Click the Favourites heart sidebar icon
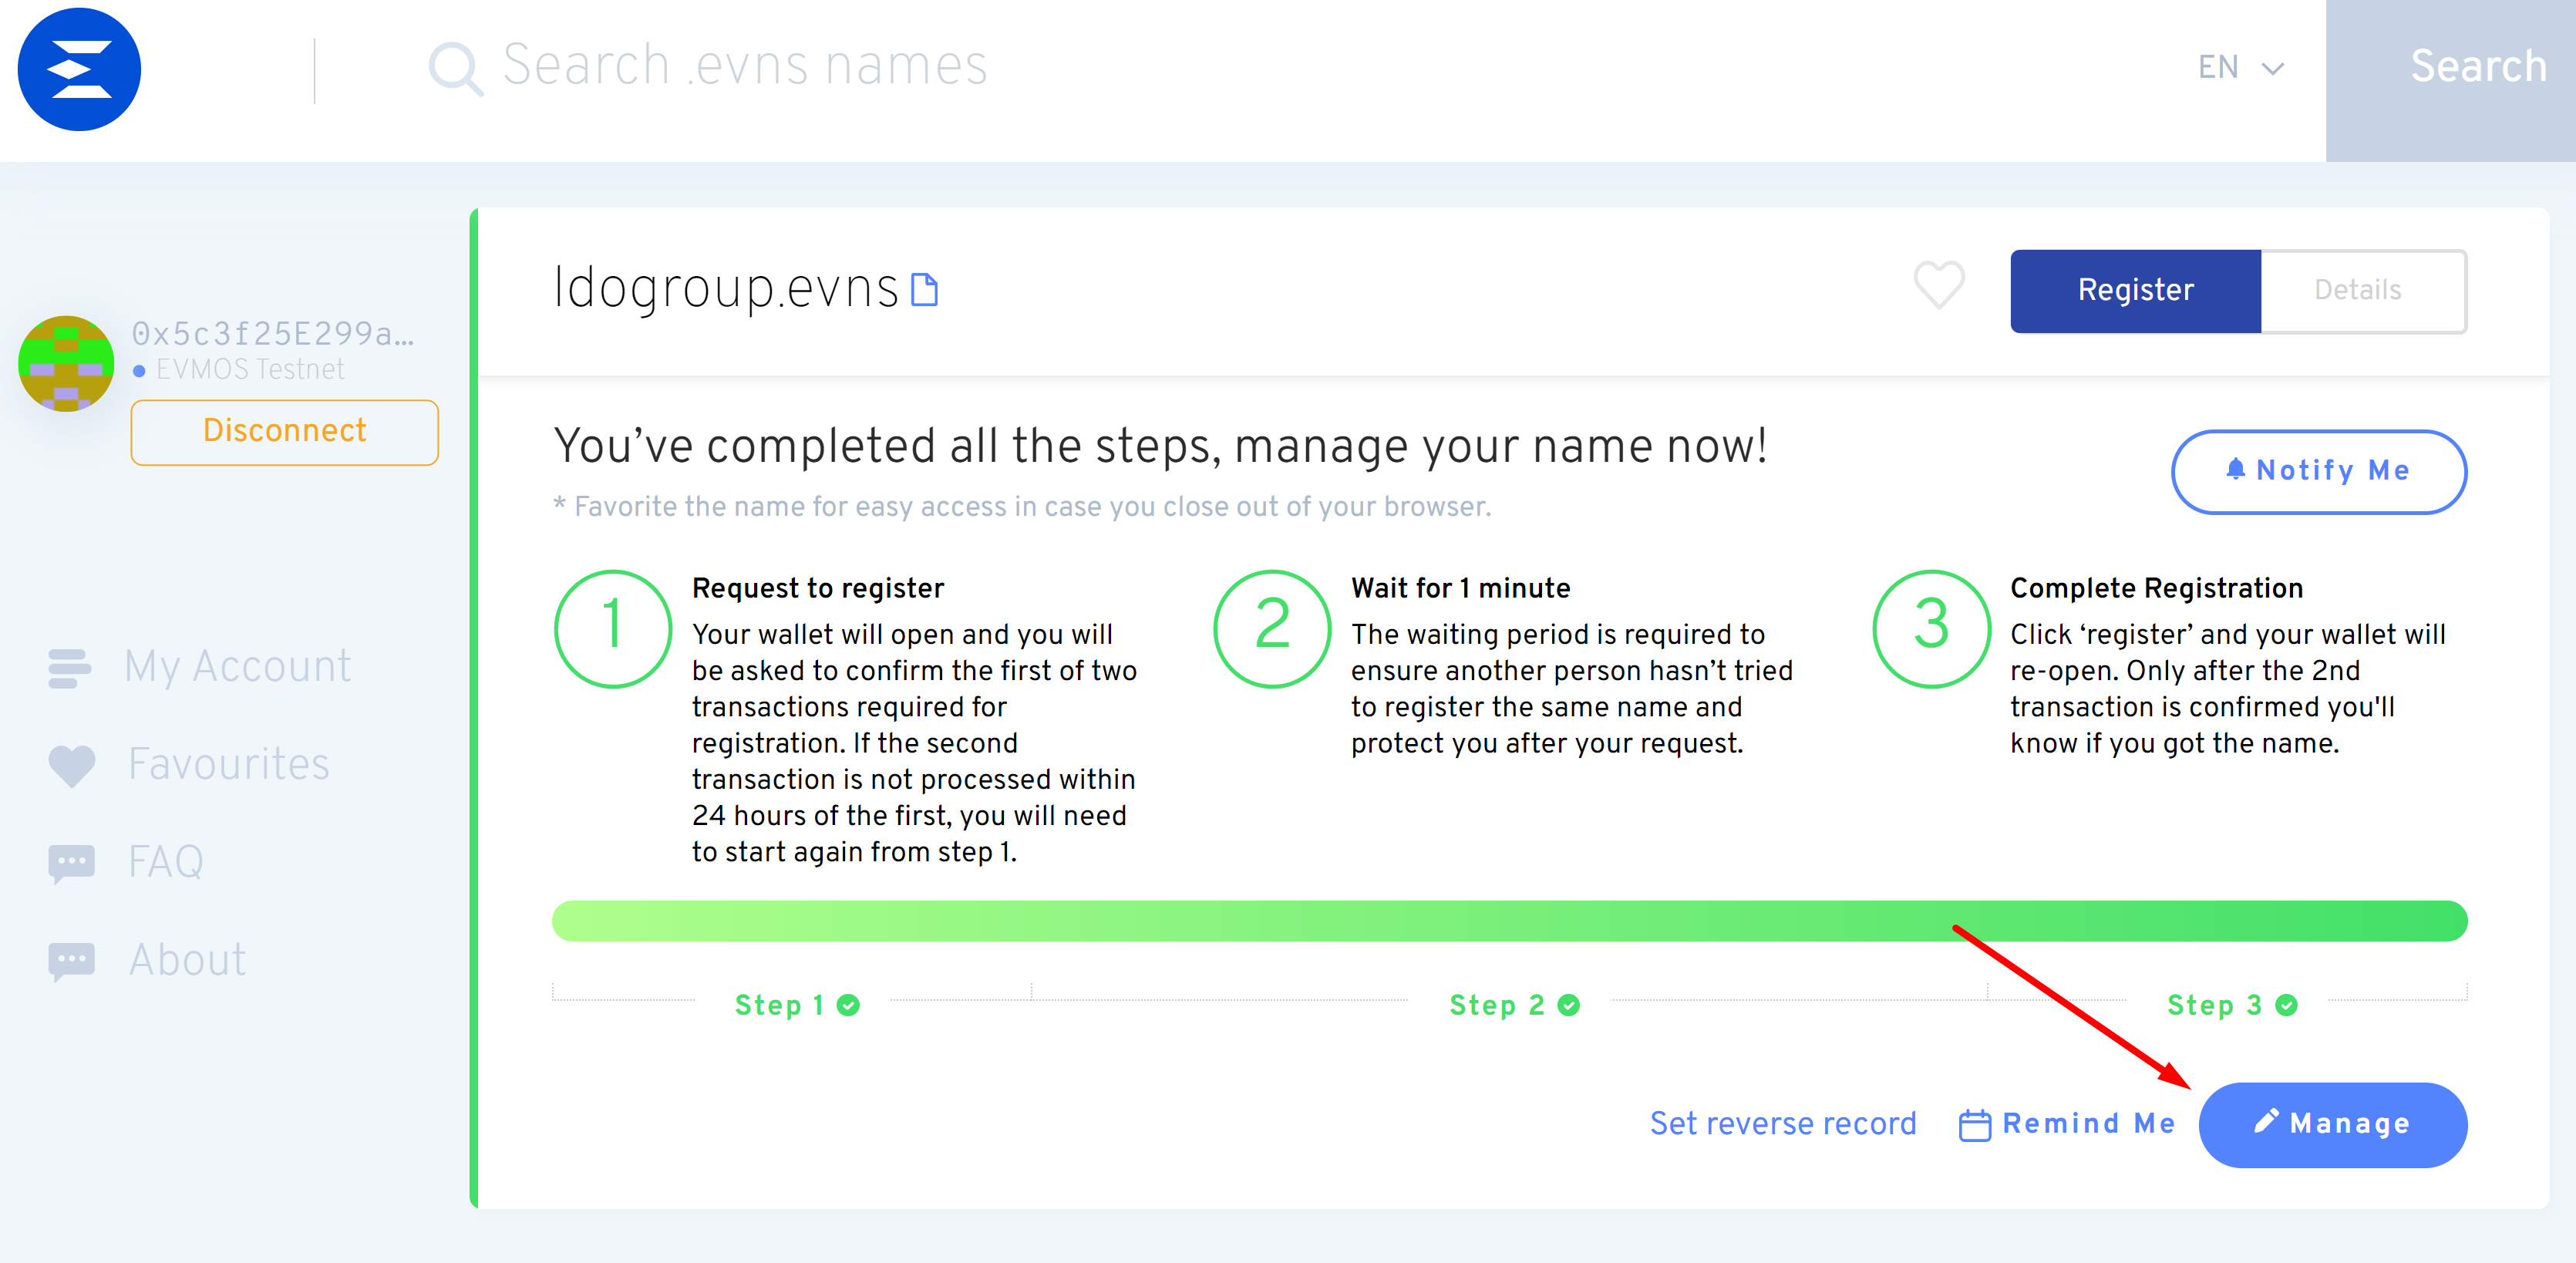The height and width of the screenshot is (1263, 2576). click(71, 766)
